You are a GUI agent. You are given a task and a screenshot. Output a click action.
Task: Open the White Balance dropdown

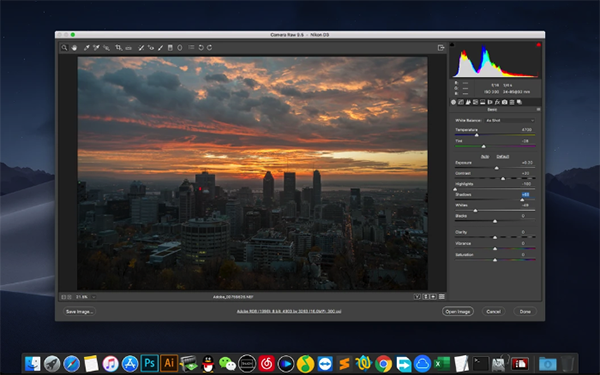tap(510, 121)
